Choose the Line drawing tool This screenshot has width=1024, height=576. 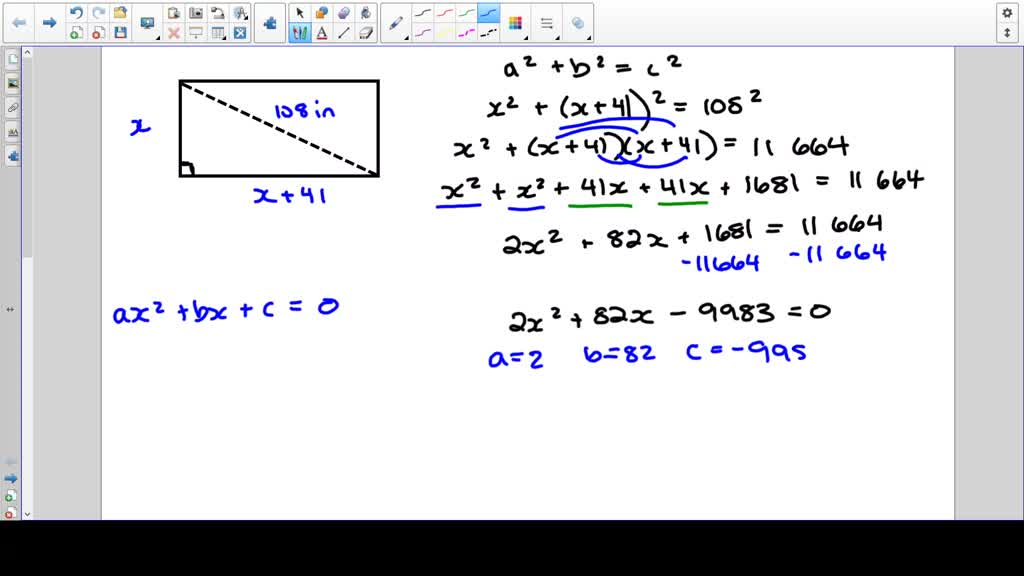pyautogui.click(x=344, y=33)
